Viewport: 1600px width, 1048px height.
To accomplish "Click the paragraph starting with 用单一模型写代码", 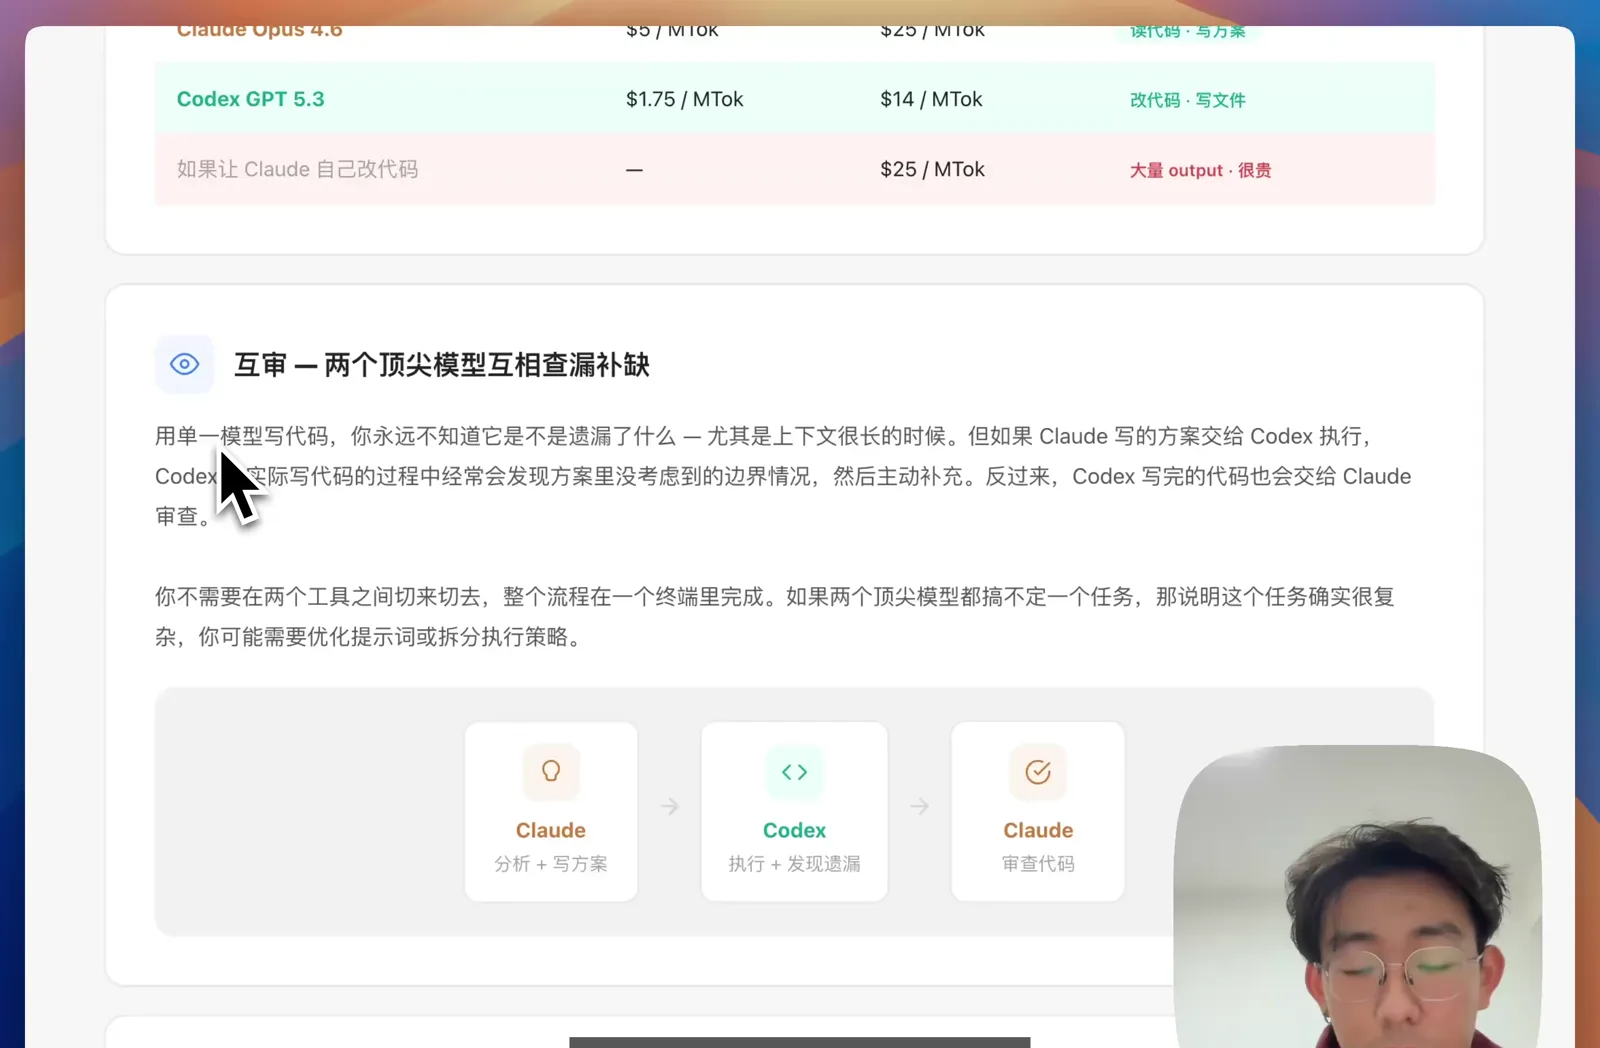I will (783, 476).
